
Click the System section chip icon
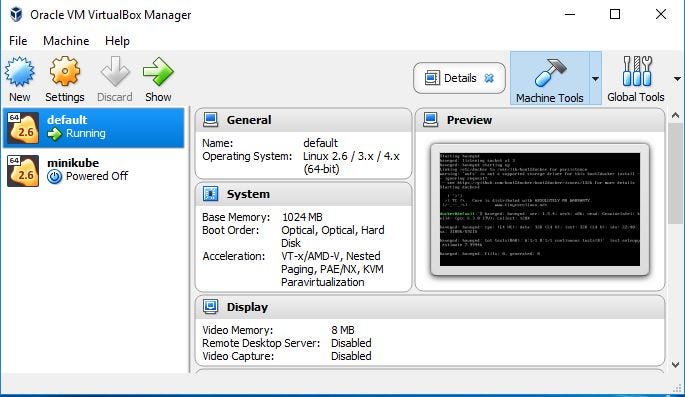point(211,193)
